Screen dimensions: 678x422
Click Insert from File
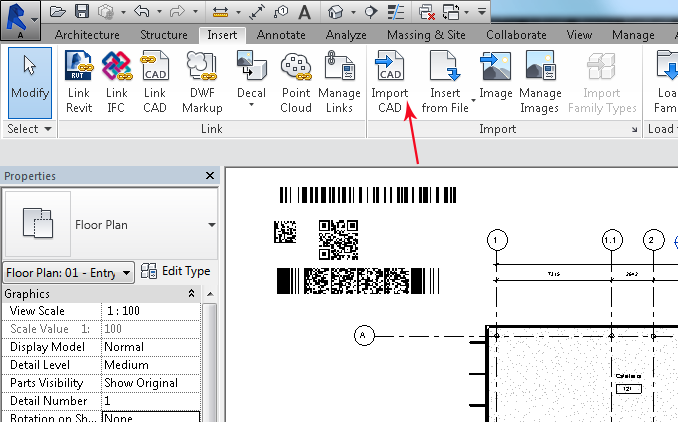pos(445,82)
